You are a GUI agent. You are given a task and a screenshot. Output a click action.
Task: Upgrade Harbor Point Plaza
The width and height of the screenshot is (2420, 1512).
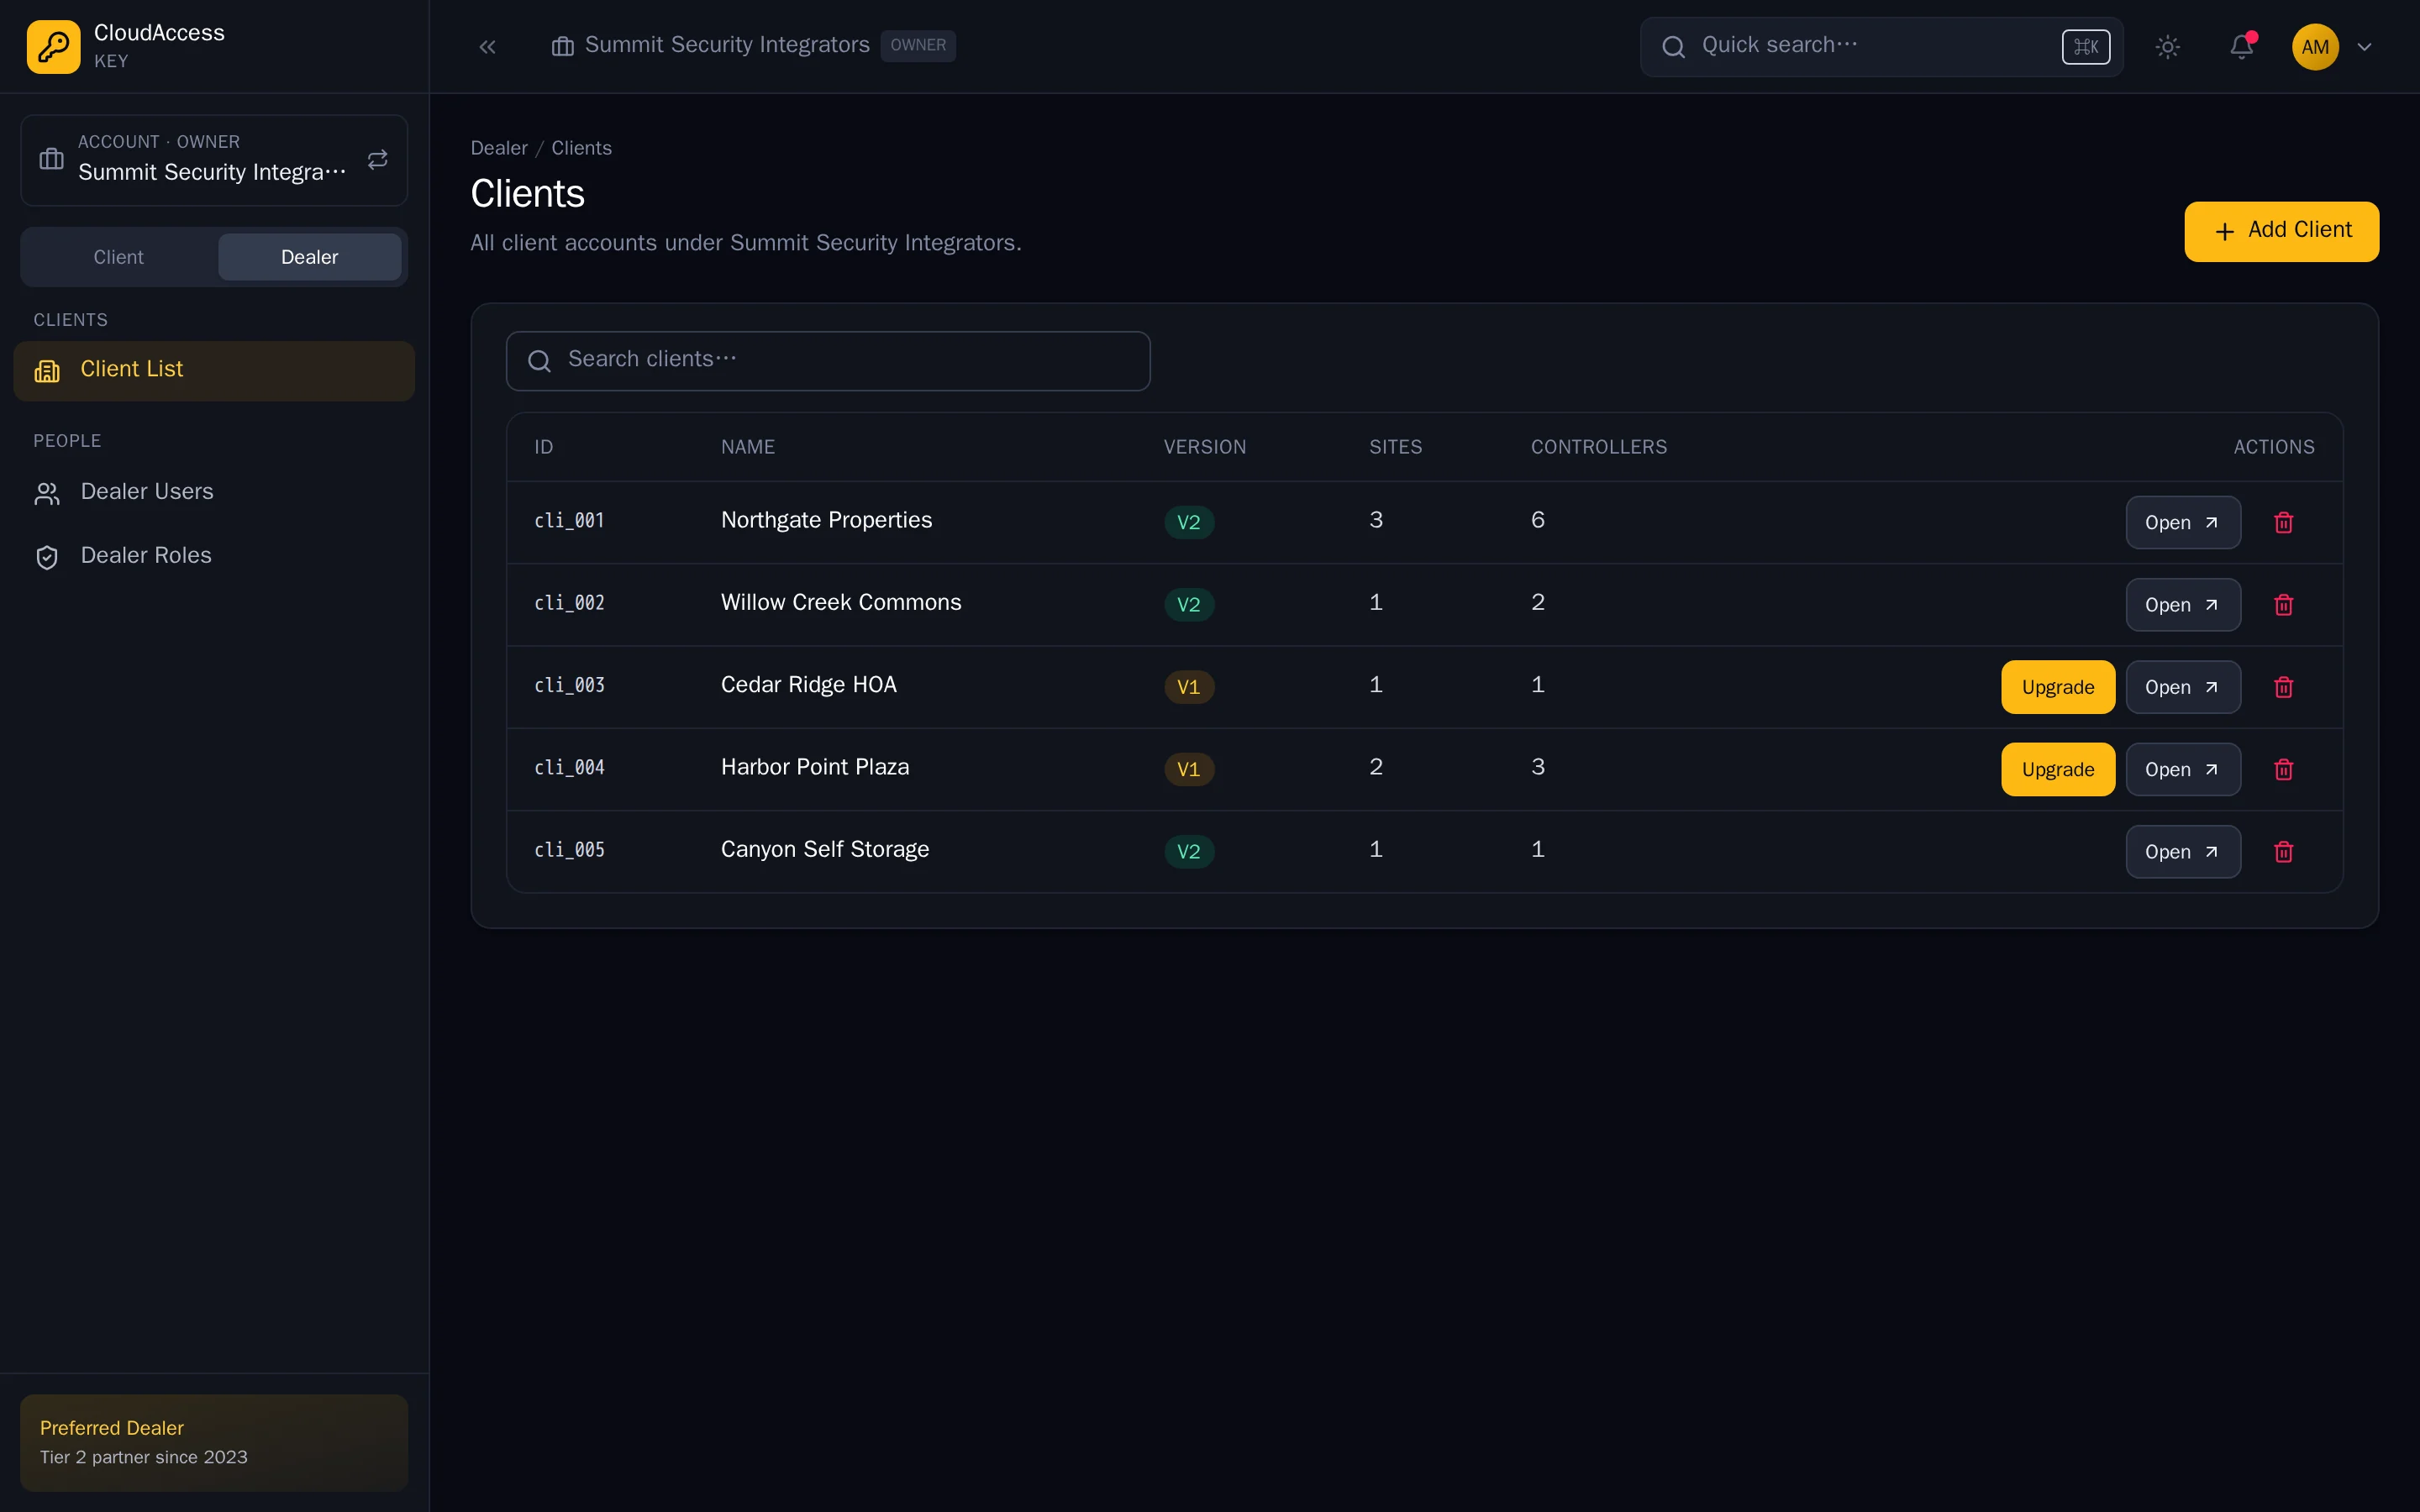pos(2057,769)
